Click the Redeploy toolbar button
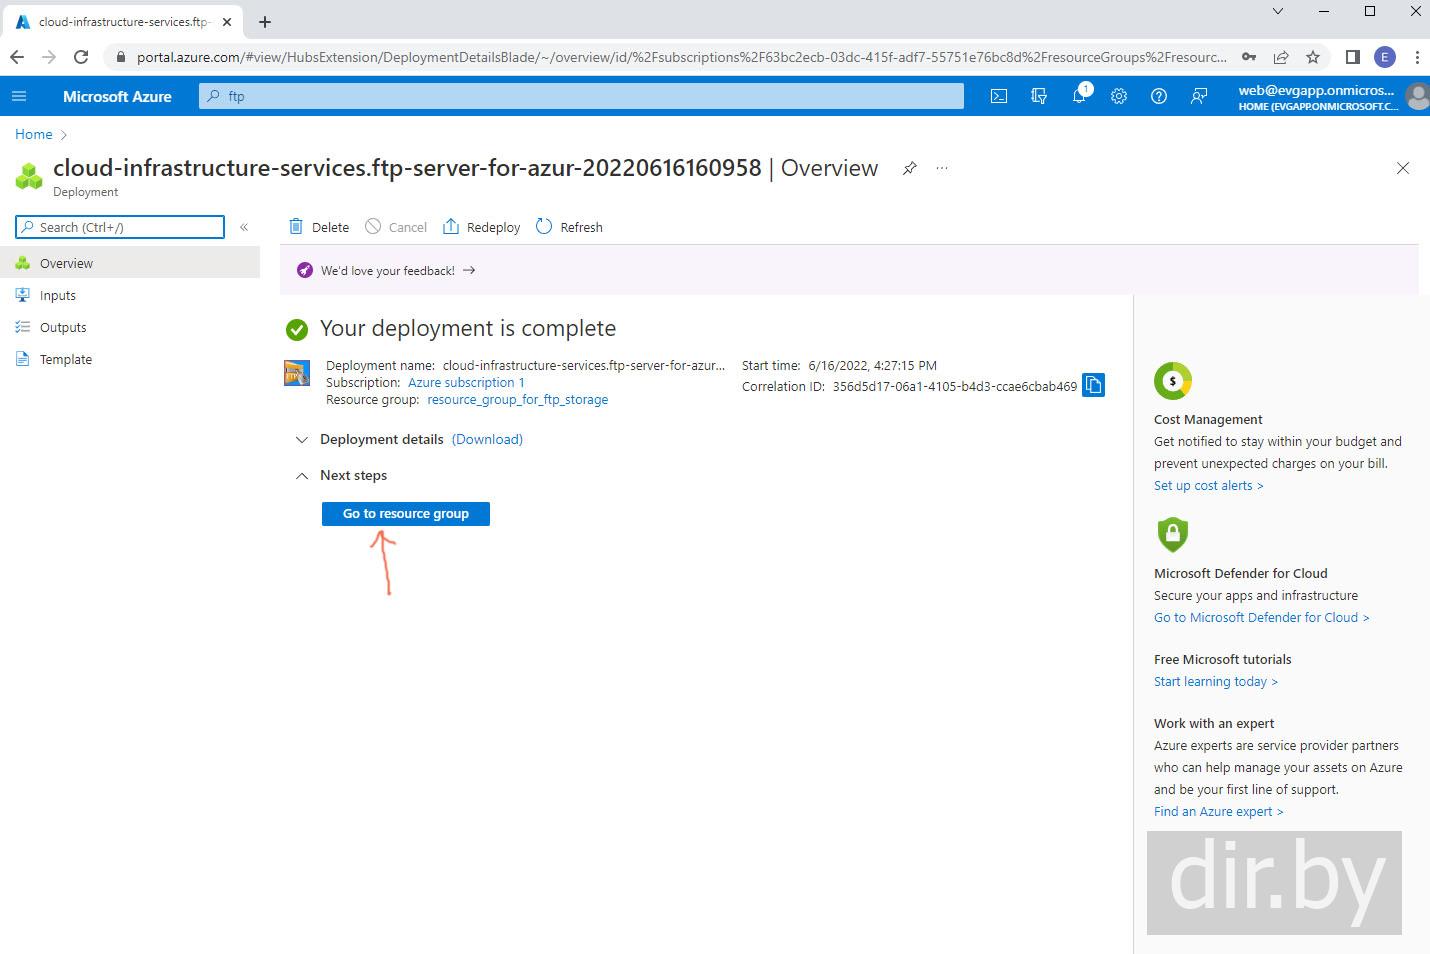The width and height of the screenshot is (1430, 954). pos(482,227)
